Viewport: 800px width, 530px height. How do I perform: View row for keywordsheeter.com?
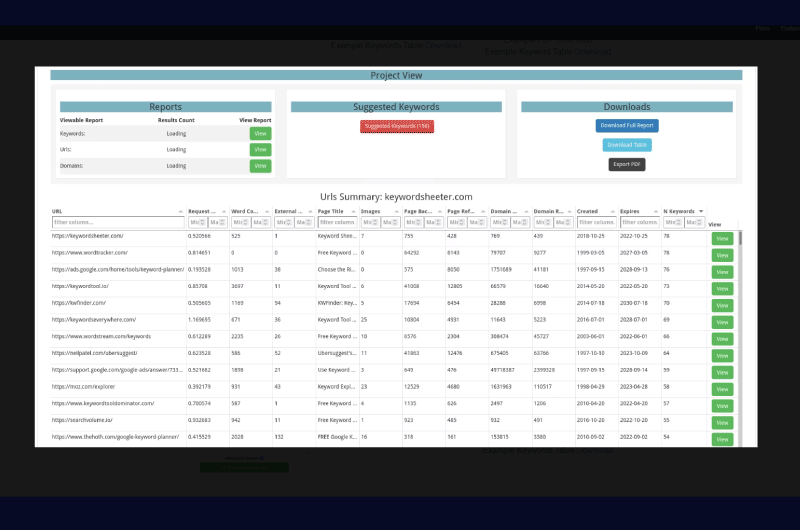pos(722,239)
